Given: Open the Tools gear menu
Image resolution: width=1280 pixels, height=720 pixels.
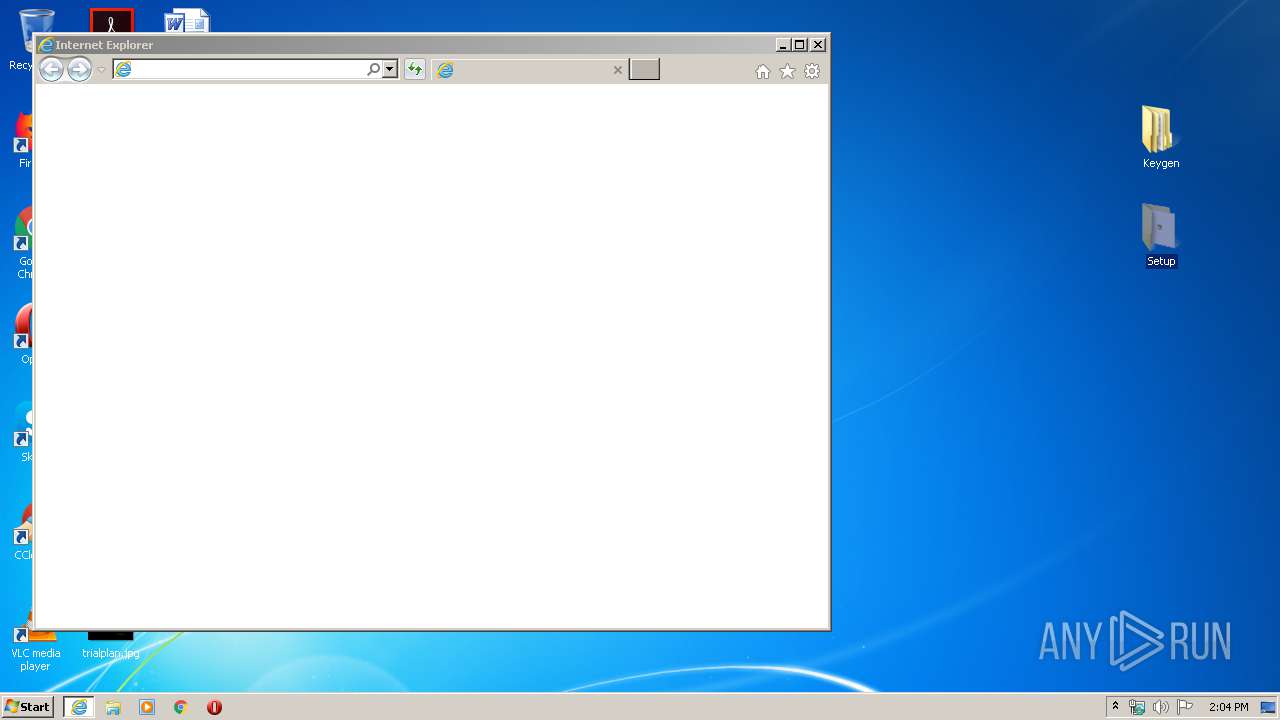Looking at the screenshot, I should (812, 71).
